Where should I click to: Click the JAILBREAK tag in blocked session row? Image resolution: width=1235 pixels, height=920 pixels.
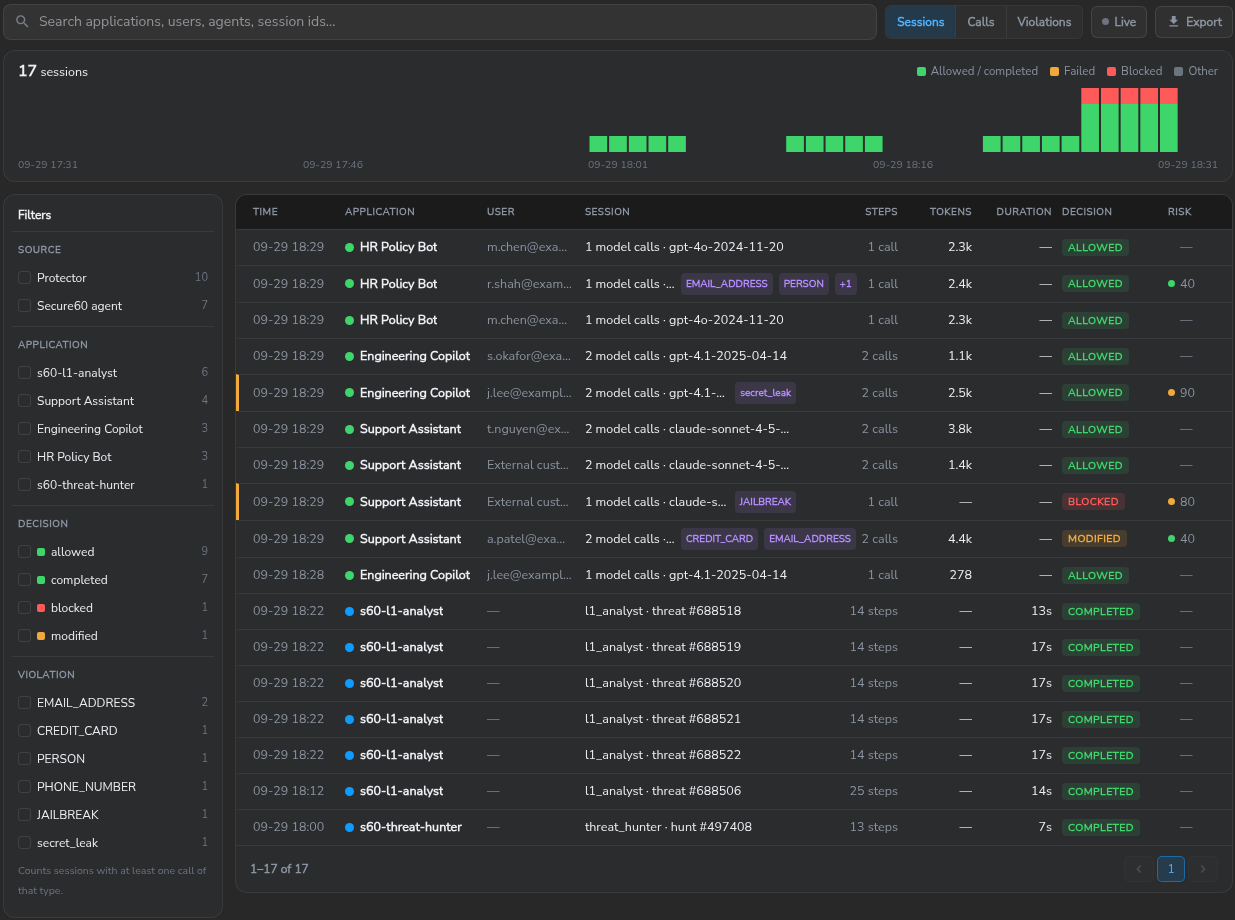tap(765, 502)
